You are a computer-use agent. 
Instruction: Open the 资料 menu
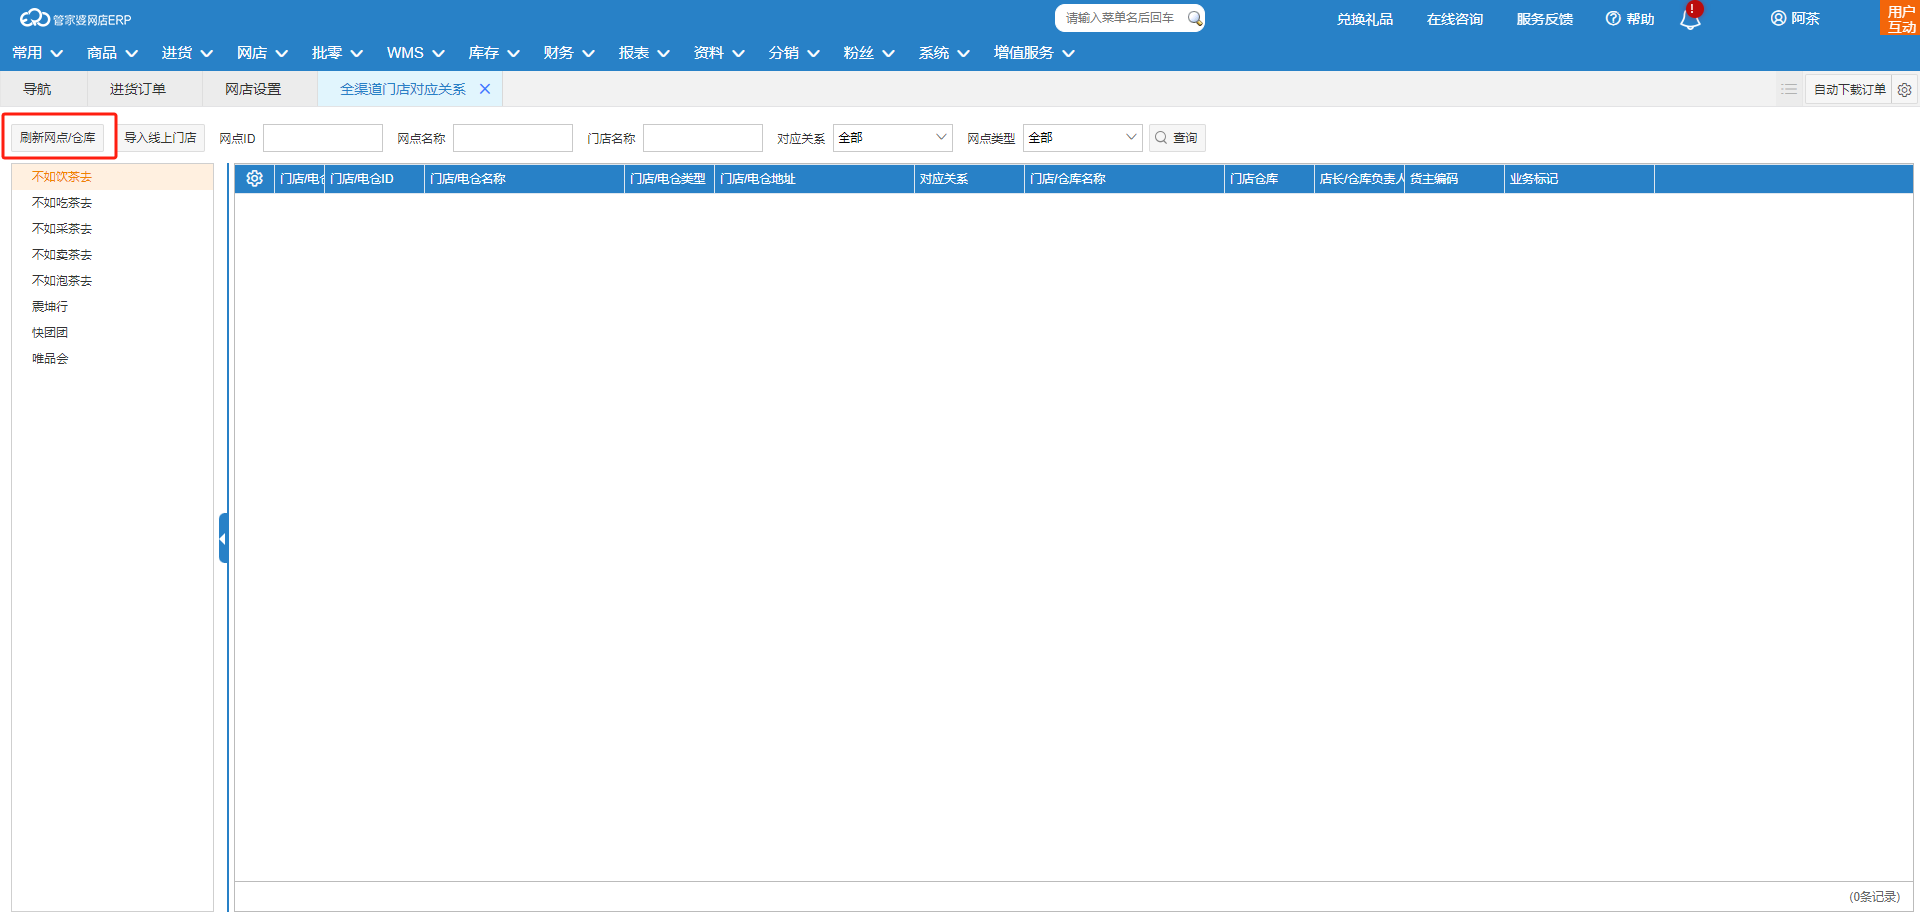[719, 53]
